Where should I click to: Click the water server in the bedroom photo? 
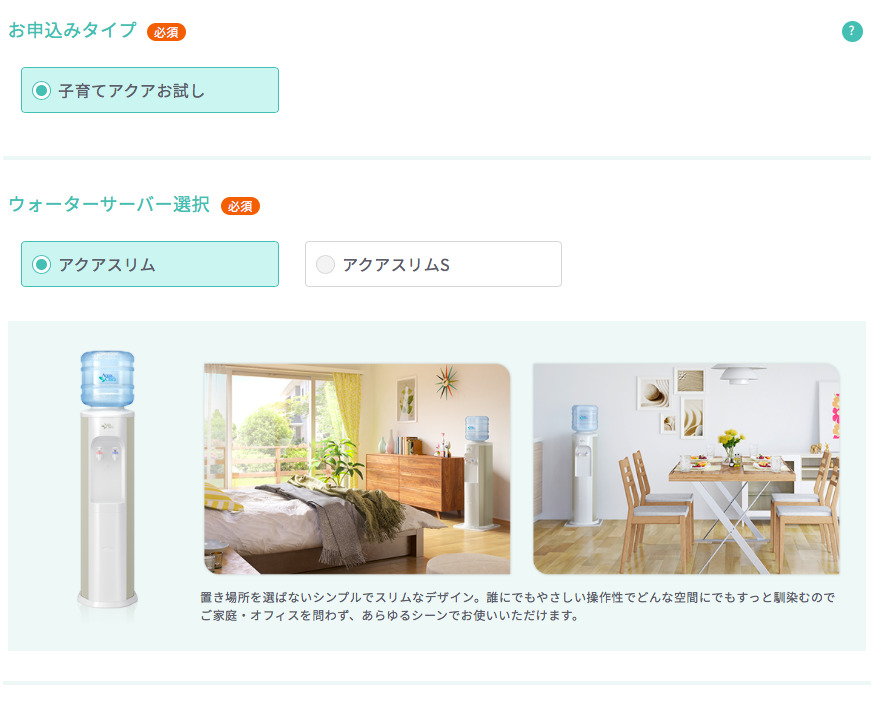[x=477, y=472]
